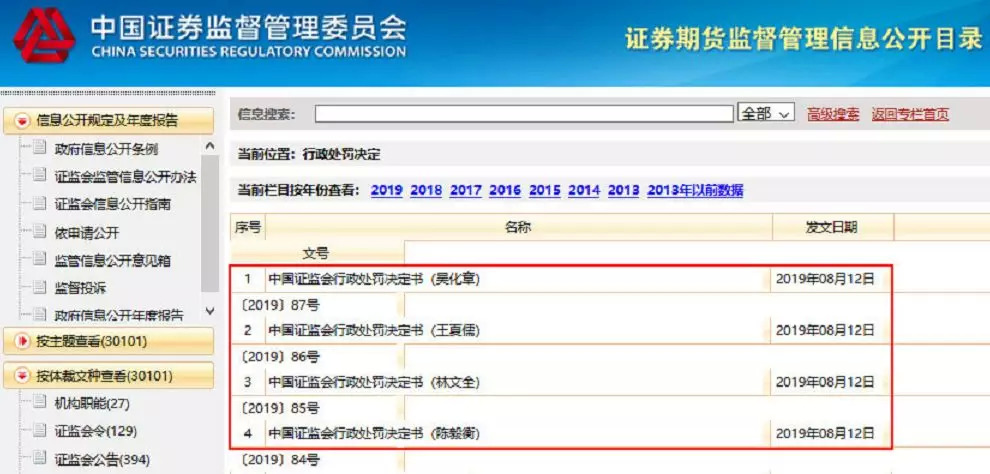This screenshot has height=474, width=990.
Task: Click the 证券期货监督管理信息公开目录 banner title
Action: coord(804,39)
